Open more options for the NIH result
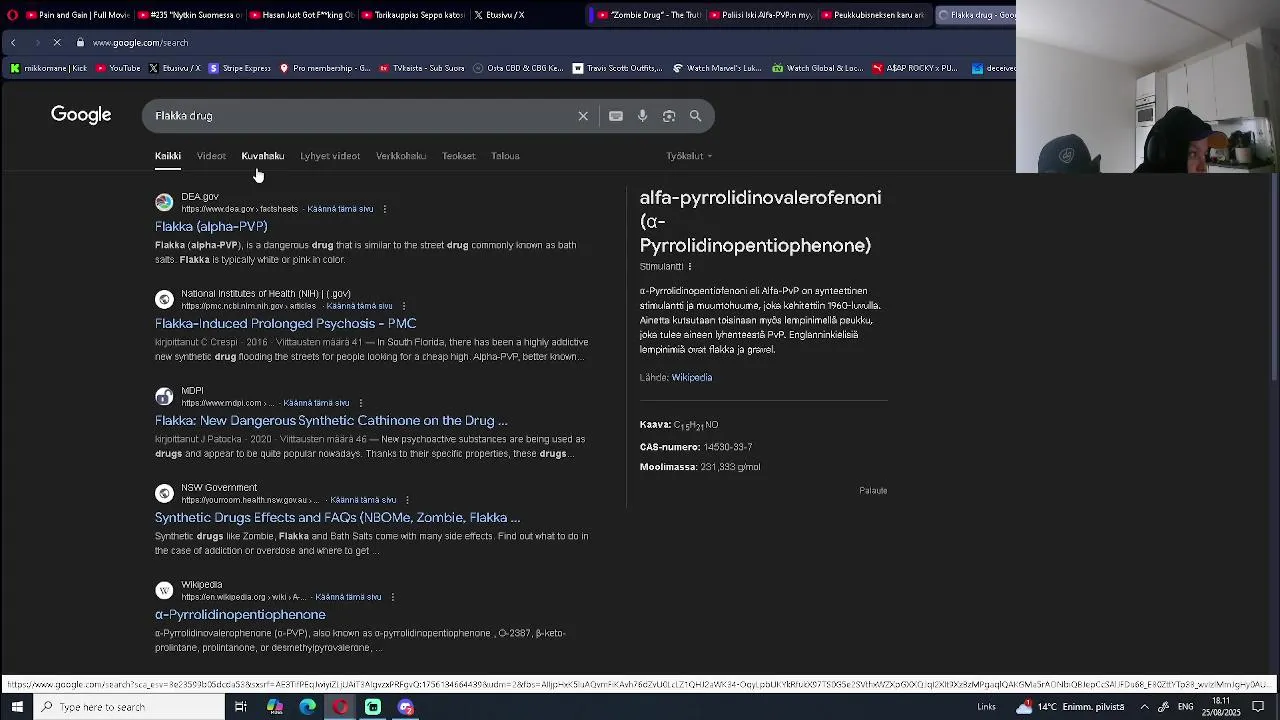The image size is (1280, 720). tap(403, 306)
